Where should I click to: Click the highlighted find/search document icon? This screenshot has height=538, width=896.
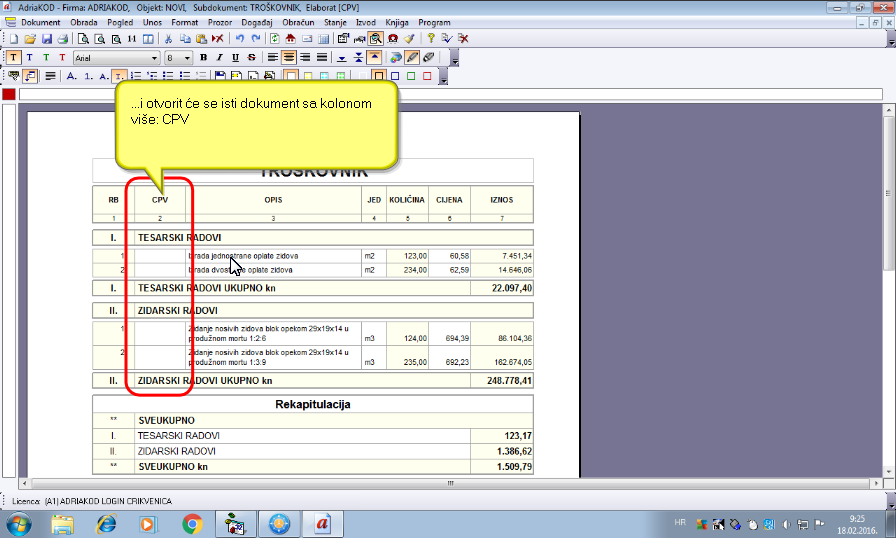(x=375, y=39)
